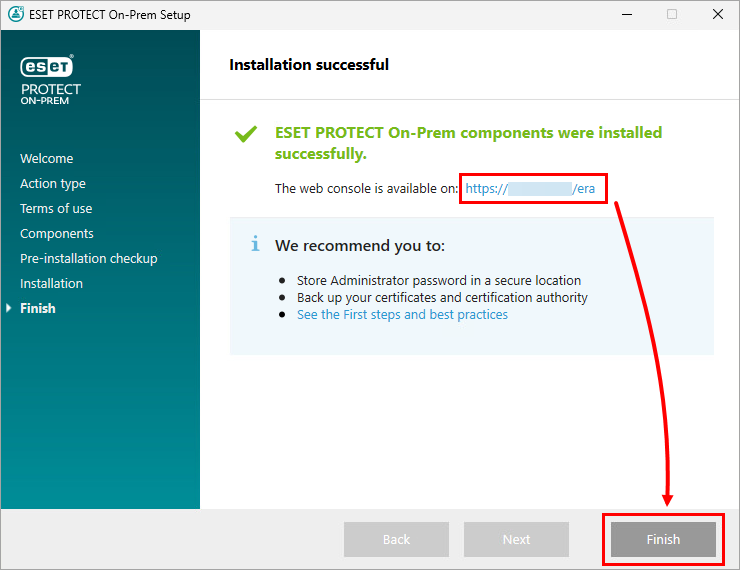740x570 pixels.
Task: Minimize the ESET setup window
Action: (x=627, y=15)
